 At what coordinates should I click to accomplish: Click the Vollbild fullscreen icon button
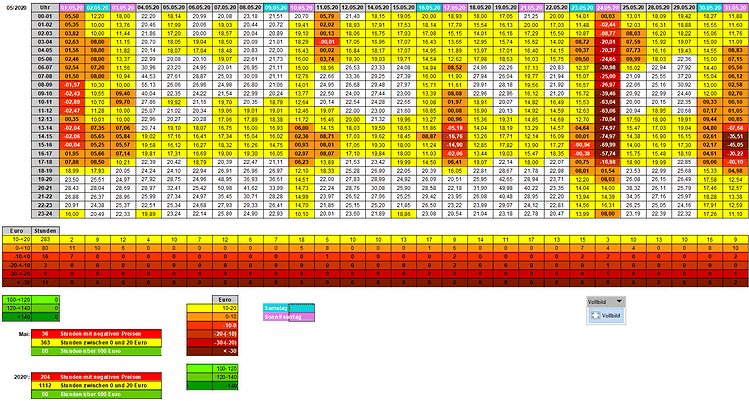(x=596, y=314)
